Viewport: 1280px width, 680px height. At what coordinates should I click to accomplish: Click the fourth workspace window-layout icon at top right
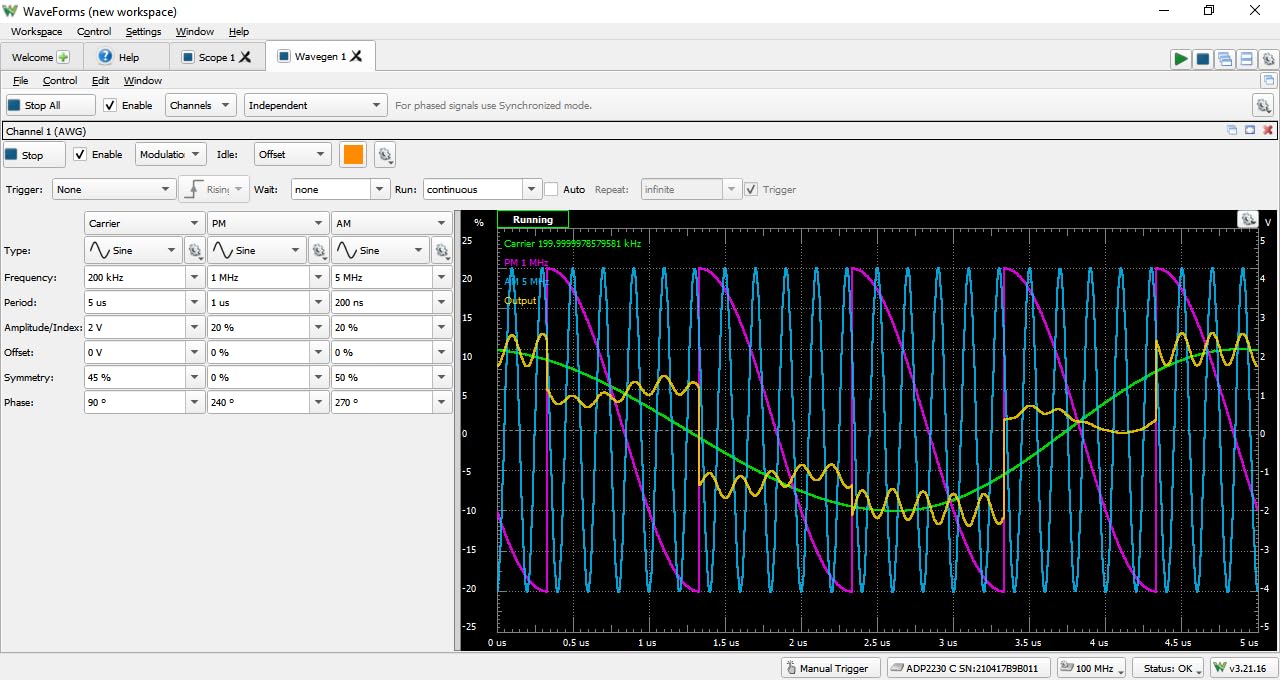1247,59
